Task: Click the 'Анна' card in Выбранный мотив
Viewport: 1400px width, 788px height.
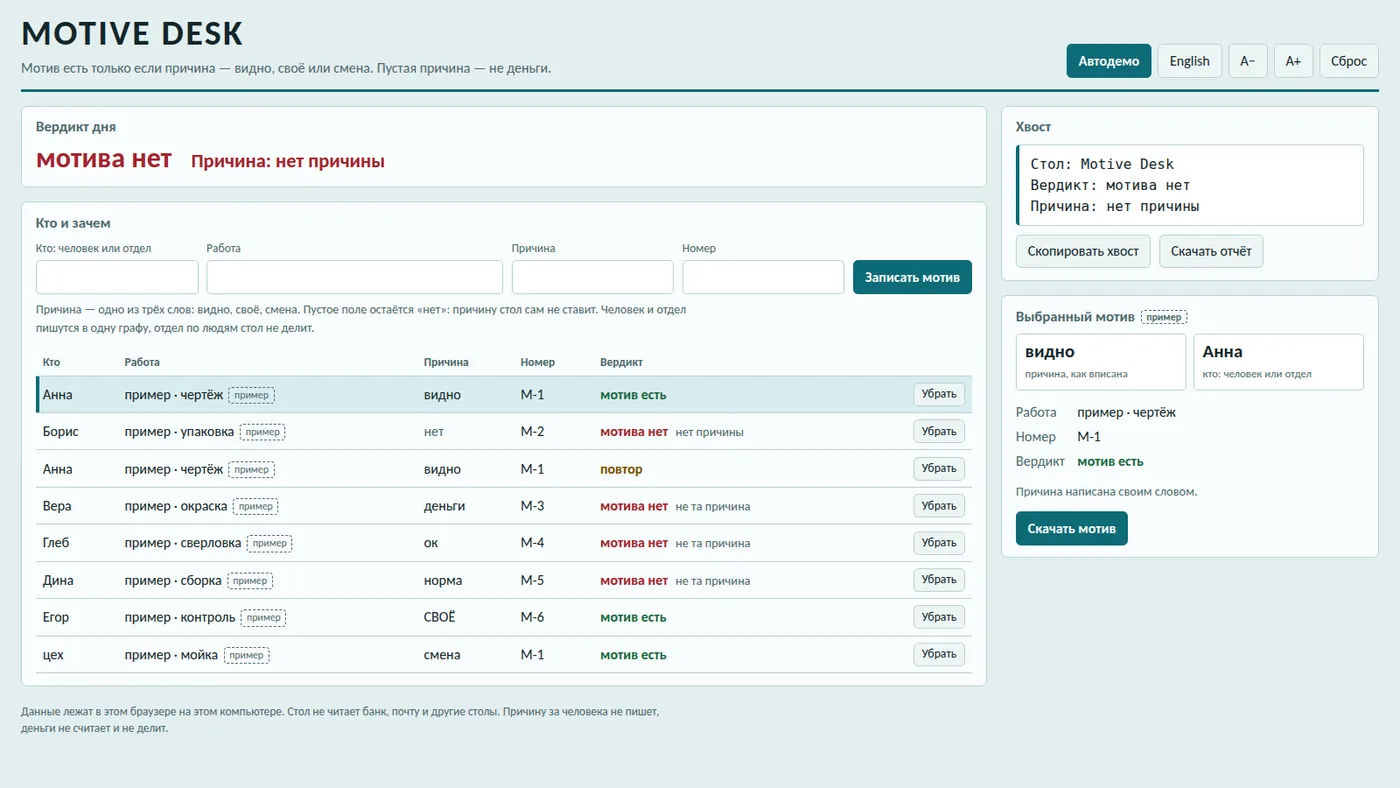Action: click(x=1279, y=361)
